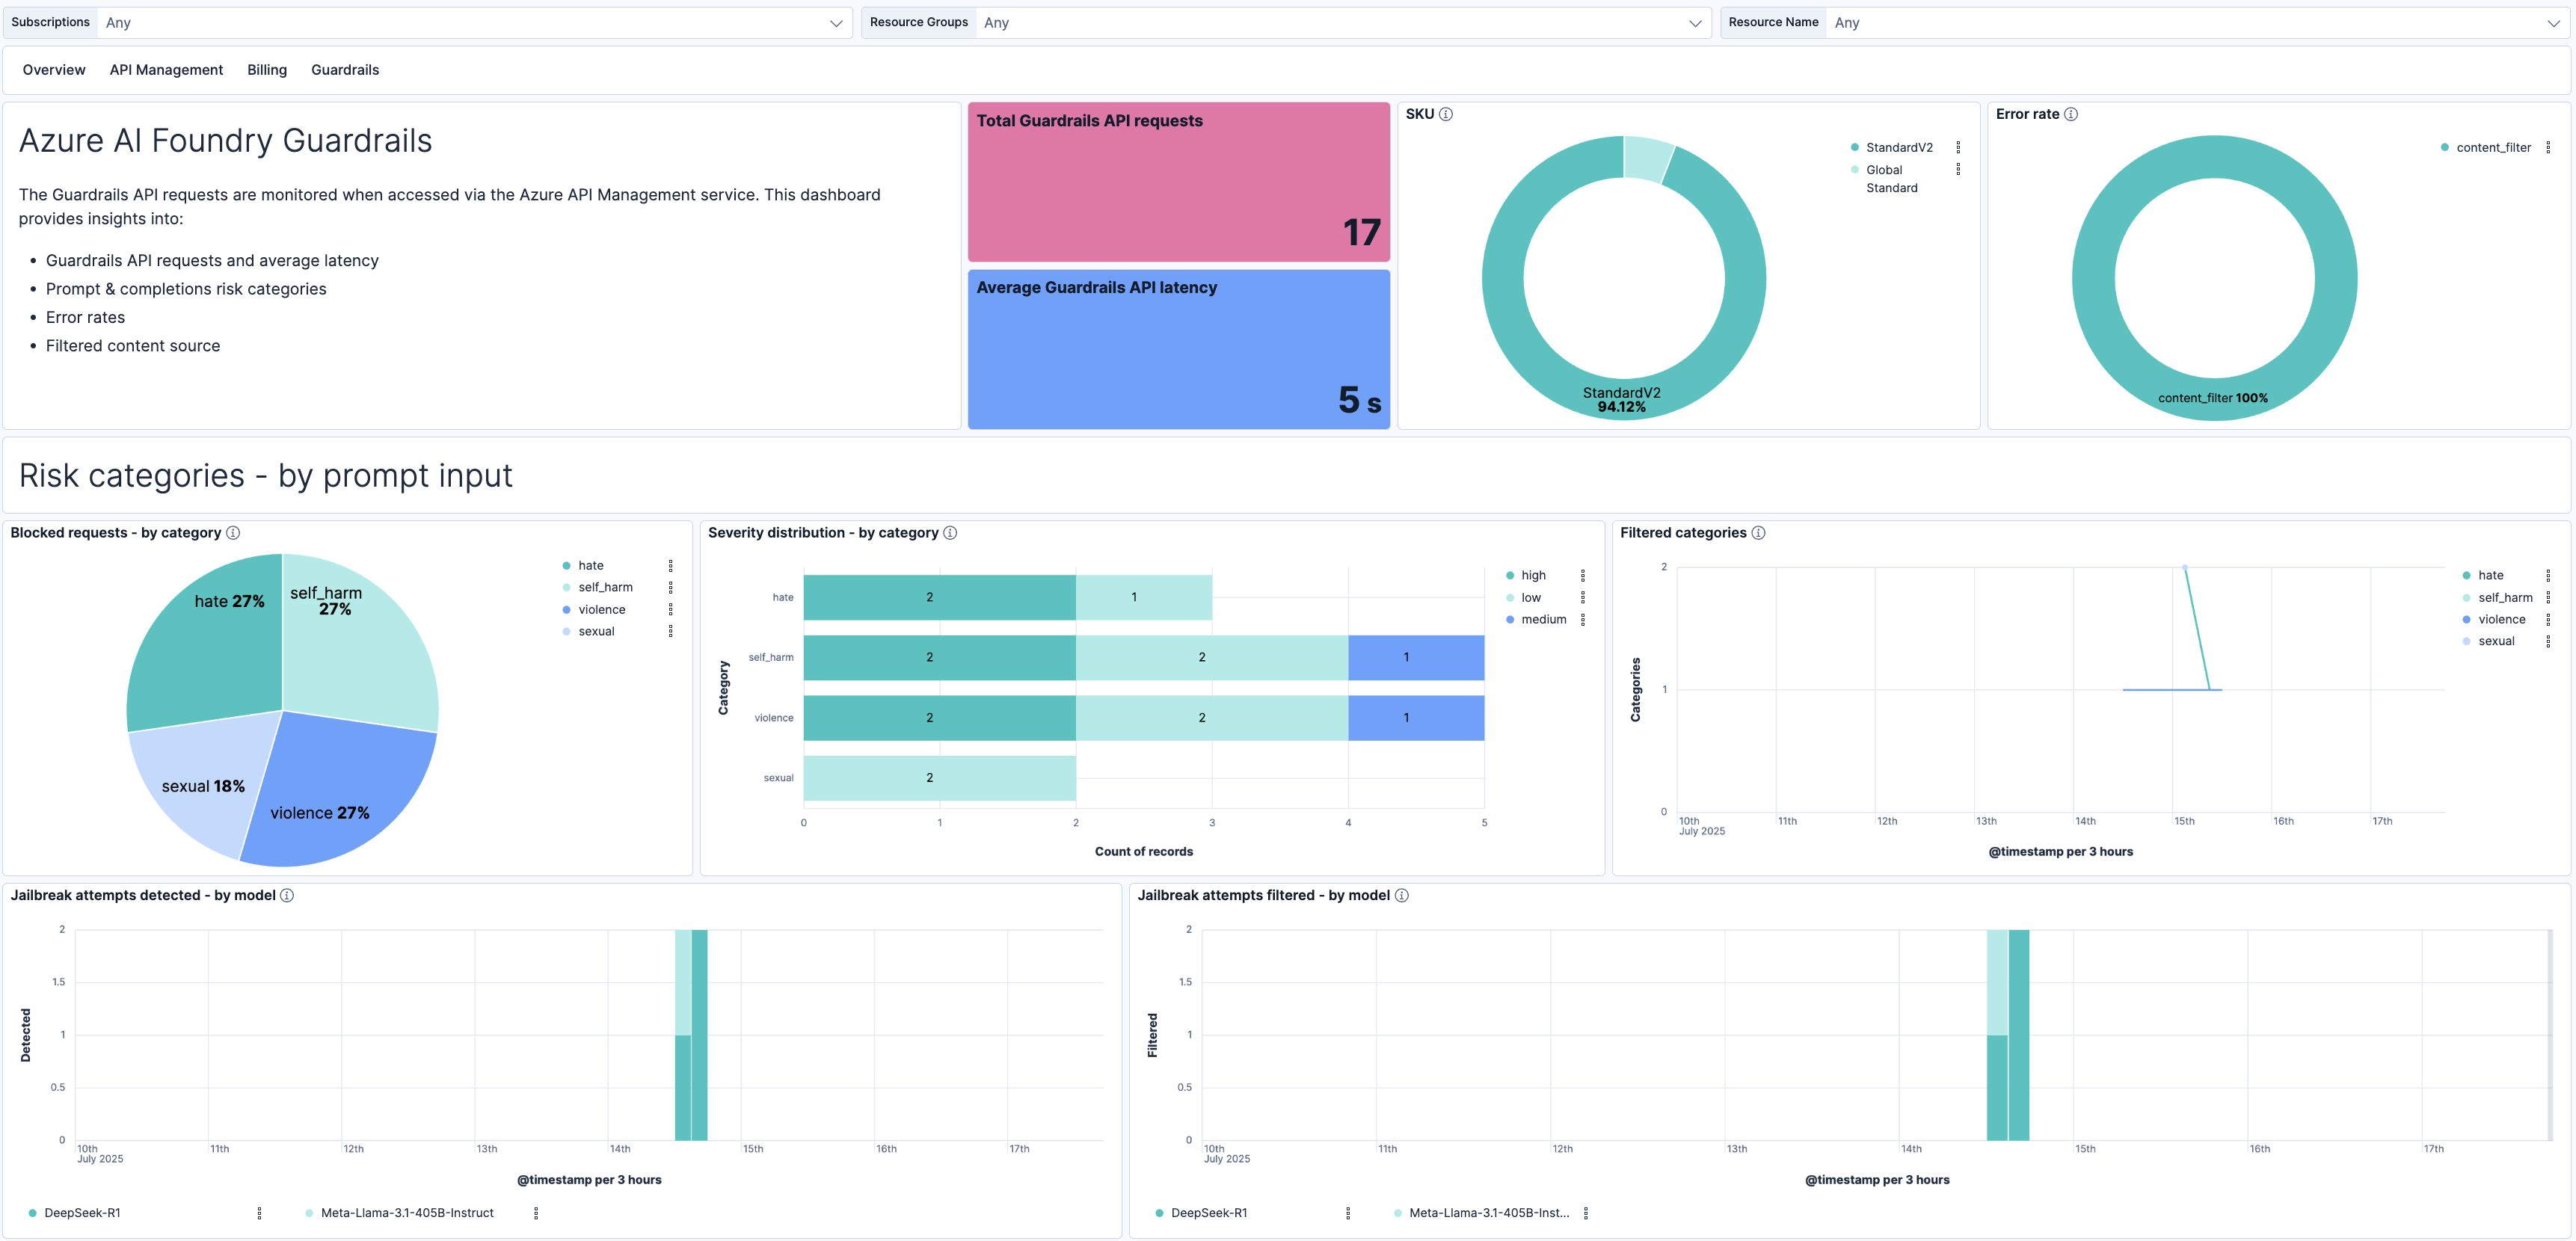Click info icon by Jailbreak attempts filtered title

coord(1401,895)
